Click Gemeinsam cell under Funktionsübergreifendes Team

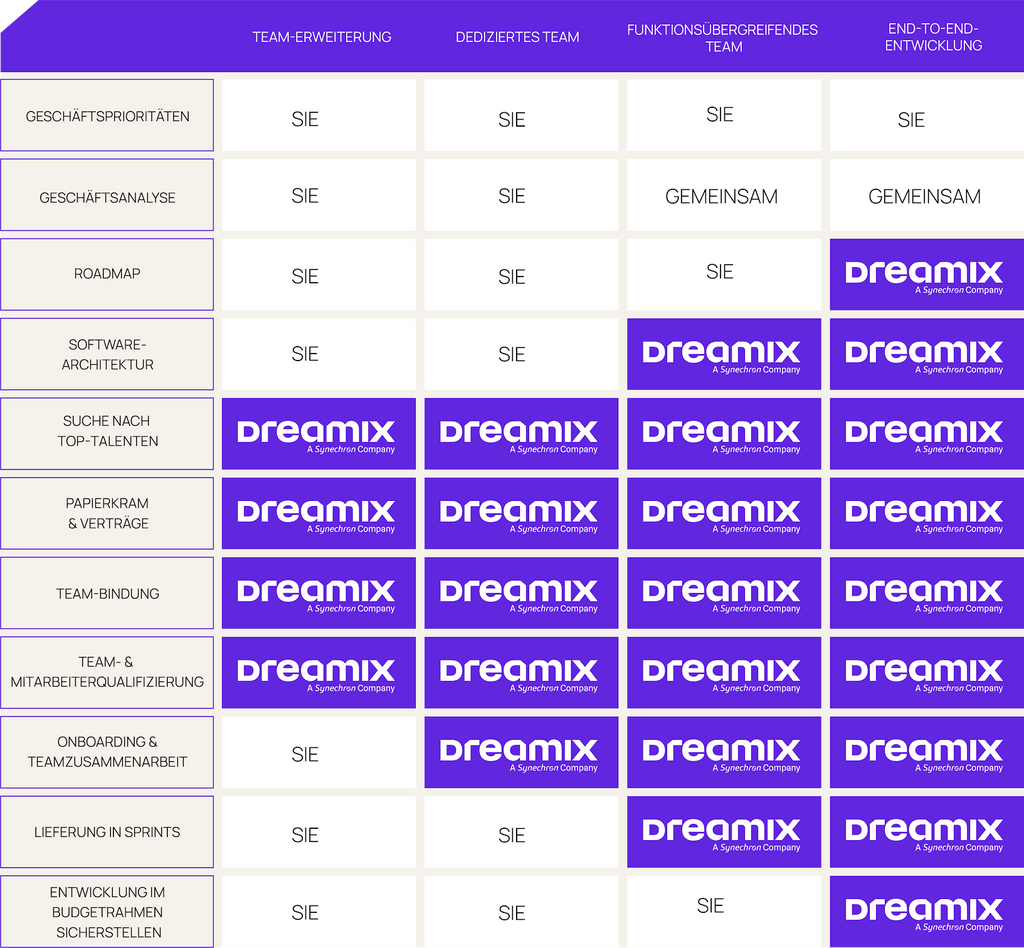(x=721, y=197)
